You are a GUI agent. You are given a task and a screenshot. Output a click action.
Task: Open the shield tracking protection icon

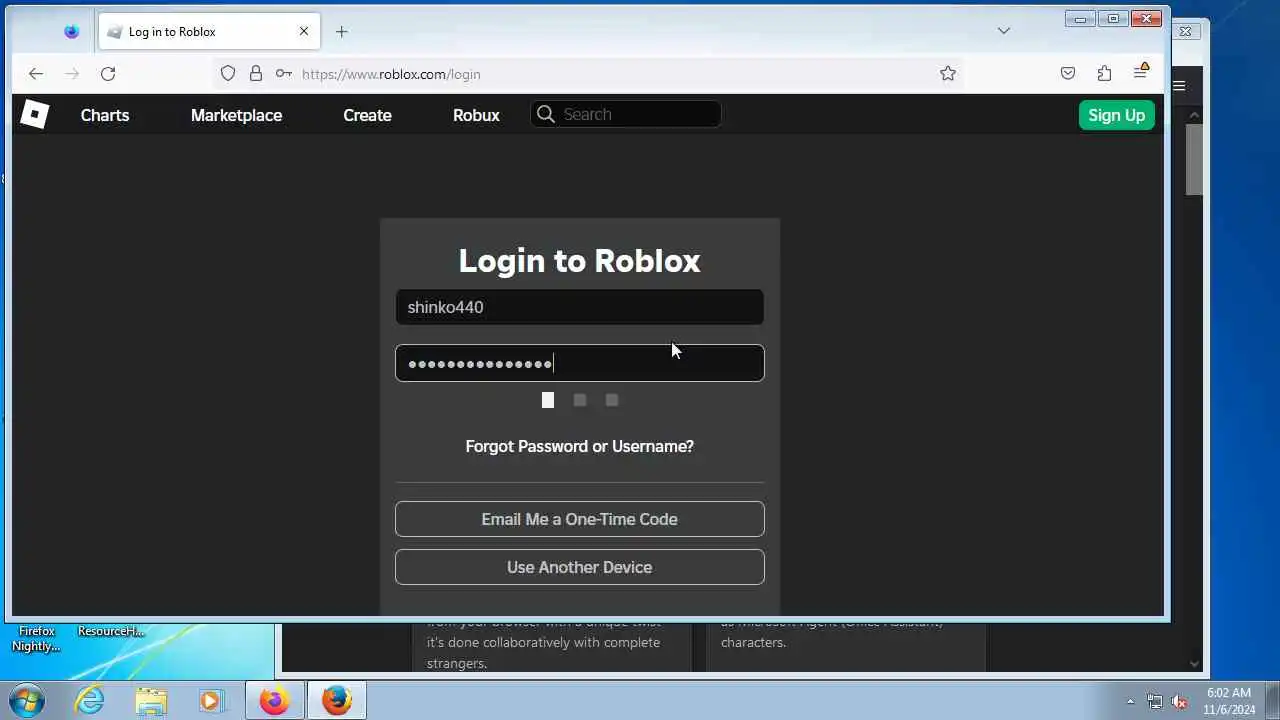pos(228,73)
